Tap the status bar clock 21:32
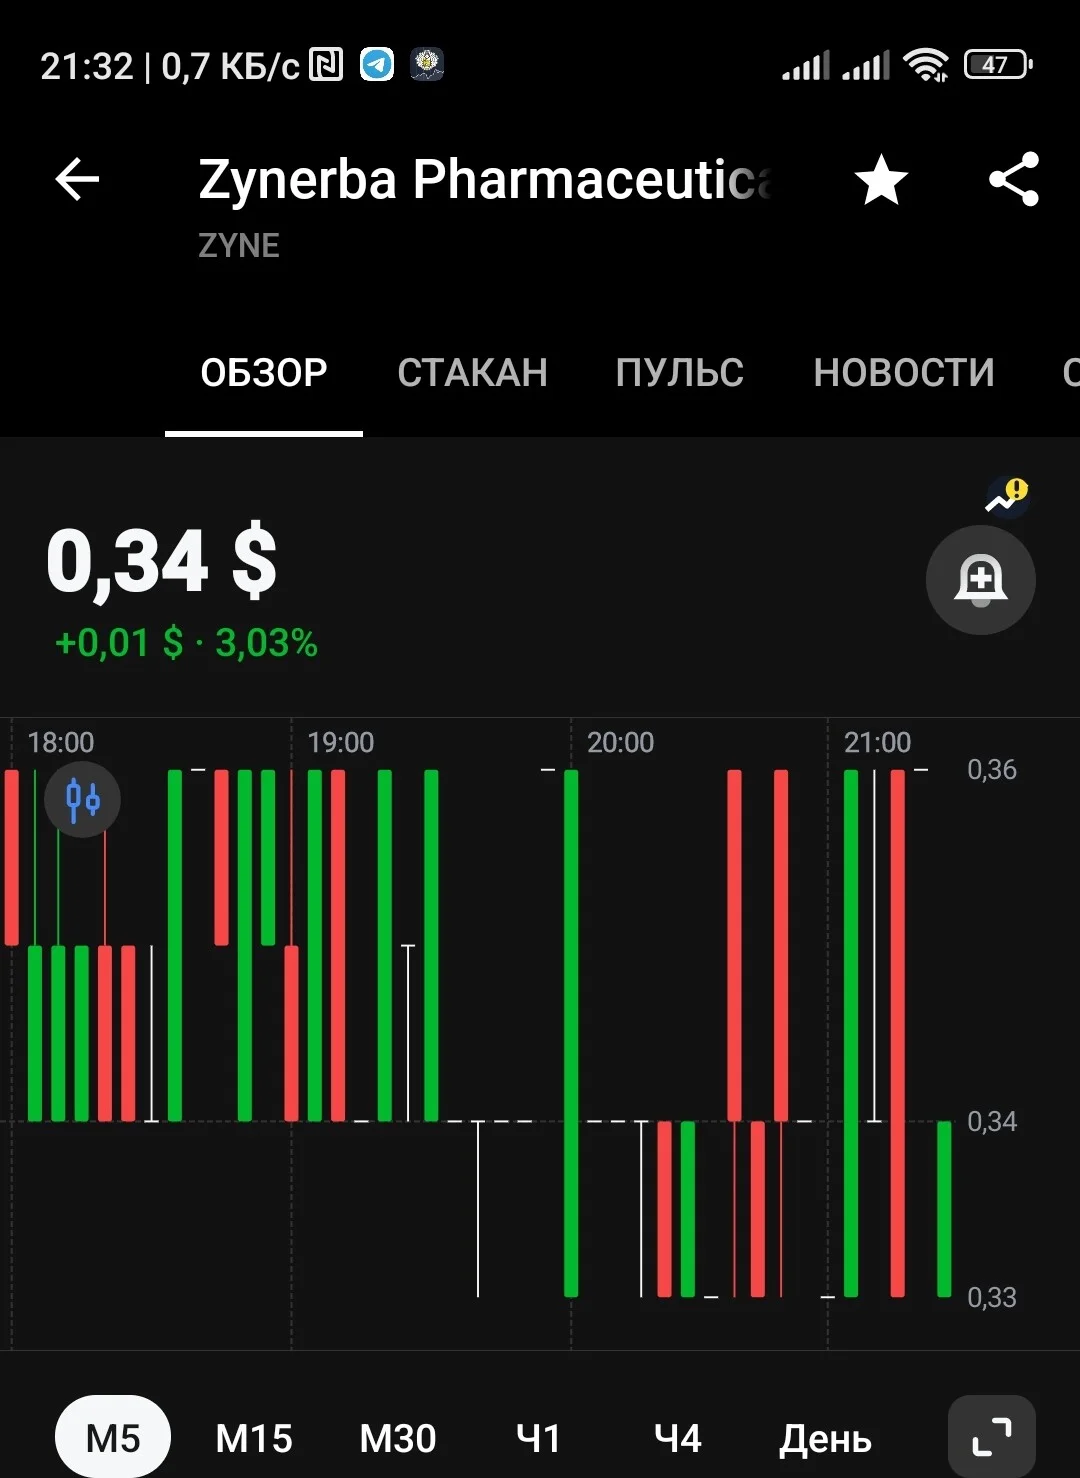 pyautogui.click(x=87, y=66)
